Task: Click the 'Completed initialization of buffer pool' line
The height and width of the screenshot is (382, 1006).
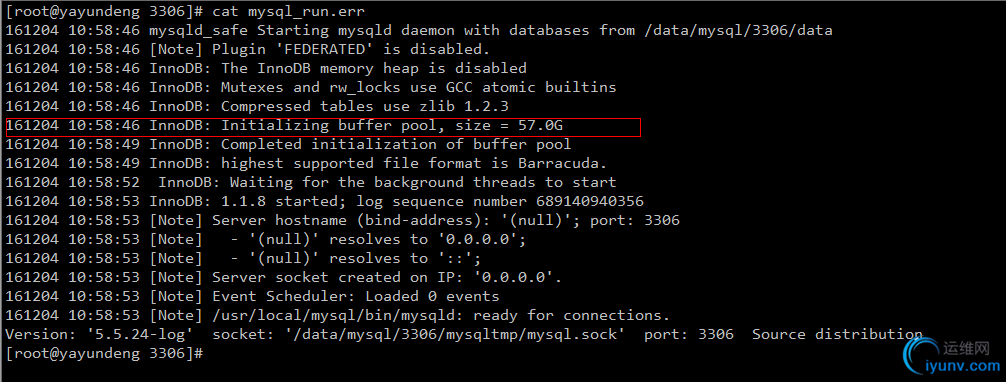Action: (288, 144)
